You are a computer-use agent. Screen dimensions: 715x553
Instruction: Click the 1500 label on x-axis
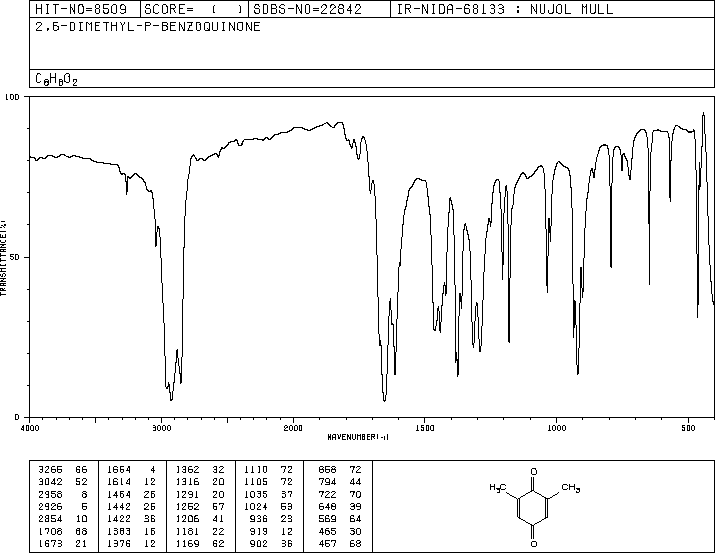point(425,428)
